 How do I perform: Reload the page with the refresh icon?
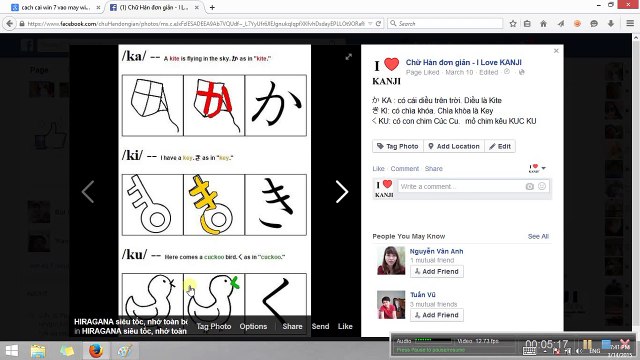(x=378, y=24)
